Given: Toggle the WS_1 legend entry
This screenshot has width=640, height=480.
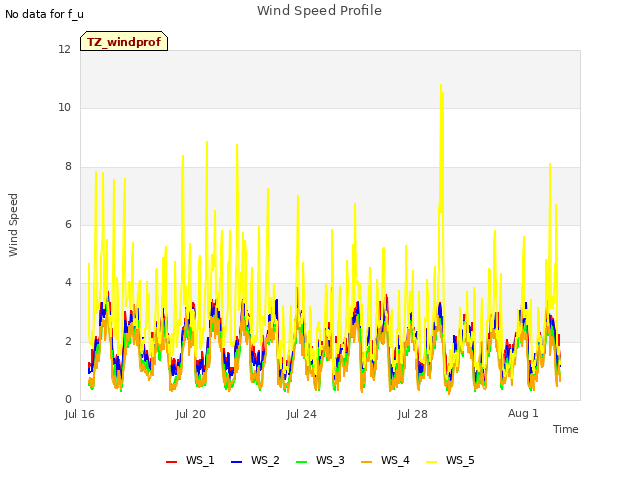Looking at the screenshot, I should click(x=190, y=460).
